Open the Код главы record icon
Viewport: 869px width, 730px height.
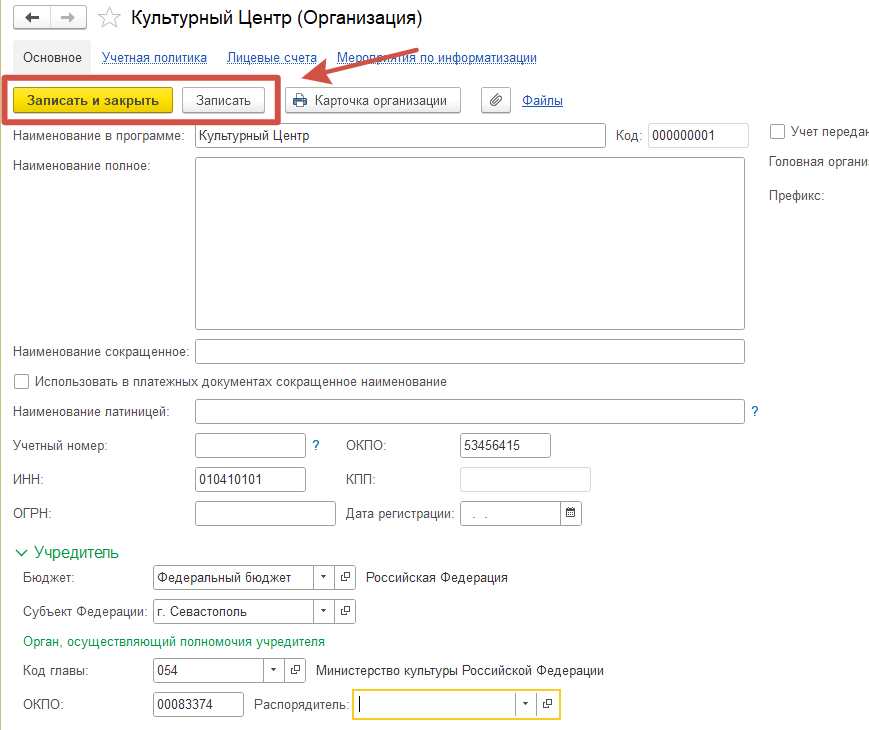pos(295,670)
